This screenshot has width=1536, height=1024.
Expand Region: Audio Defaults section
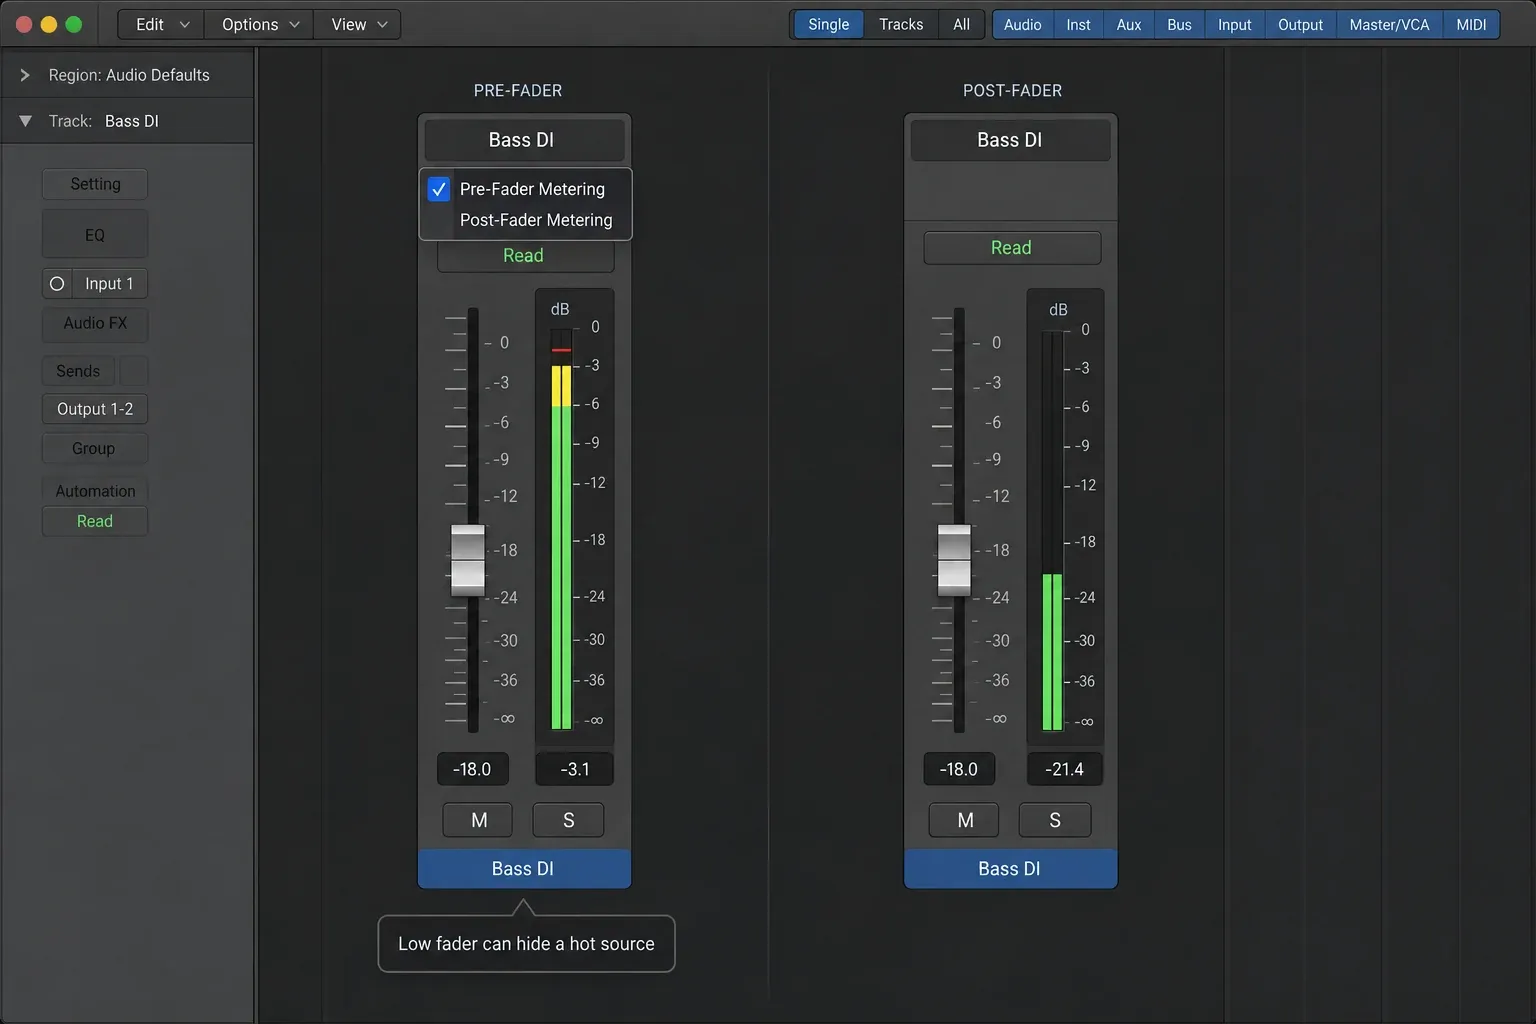pyautogui.click(x=25, y=75)
